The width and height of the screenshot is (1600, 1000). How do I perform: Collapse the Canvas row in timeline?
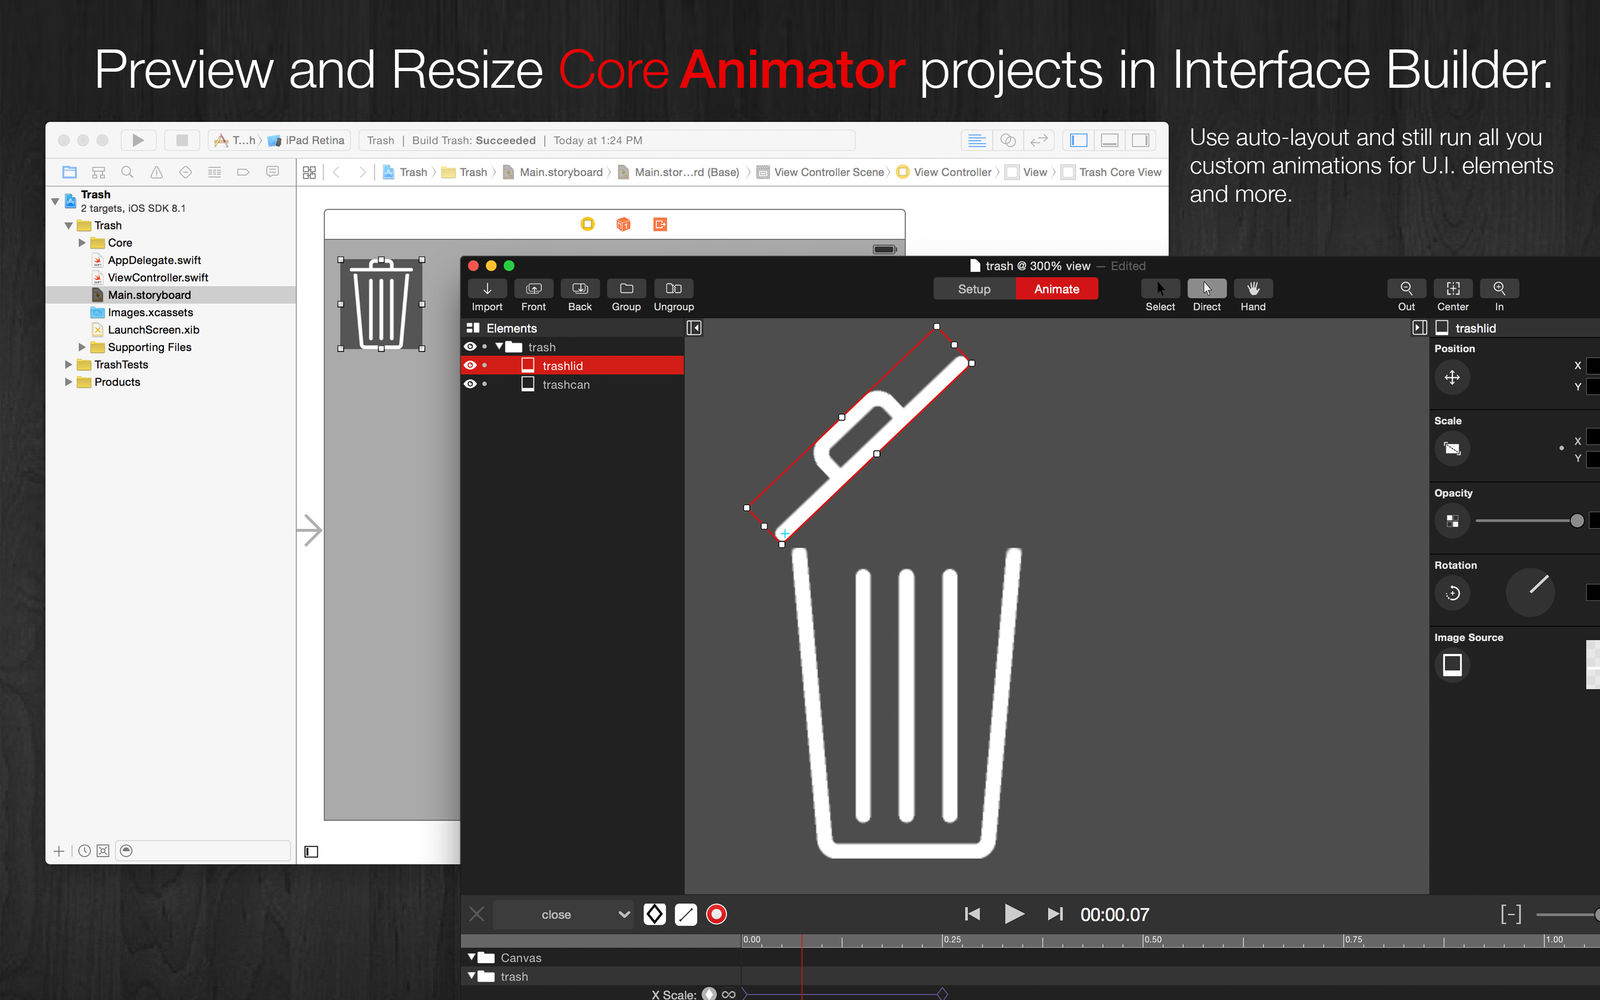[471, 957]
